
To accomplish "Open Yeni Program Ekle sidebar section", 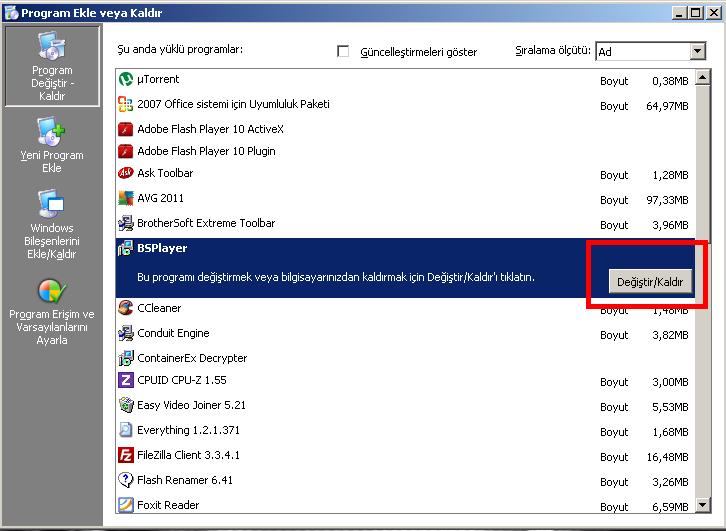I will 52,145.
